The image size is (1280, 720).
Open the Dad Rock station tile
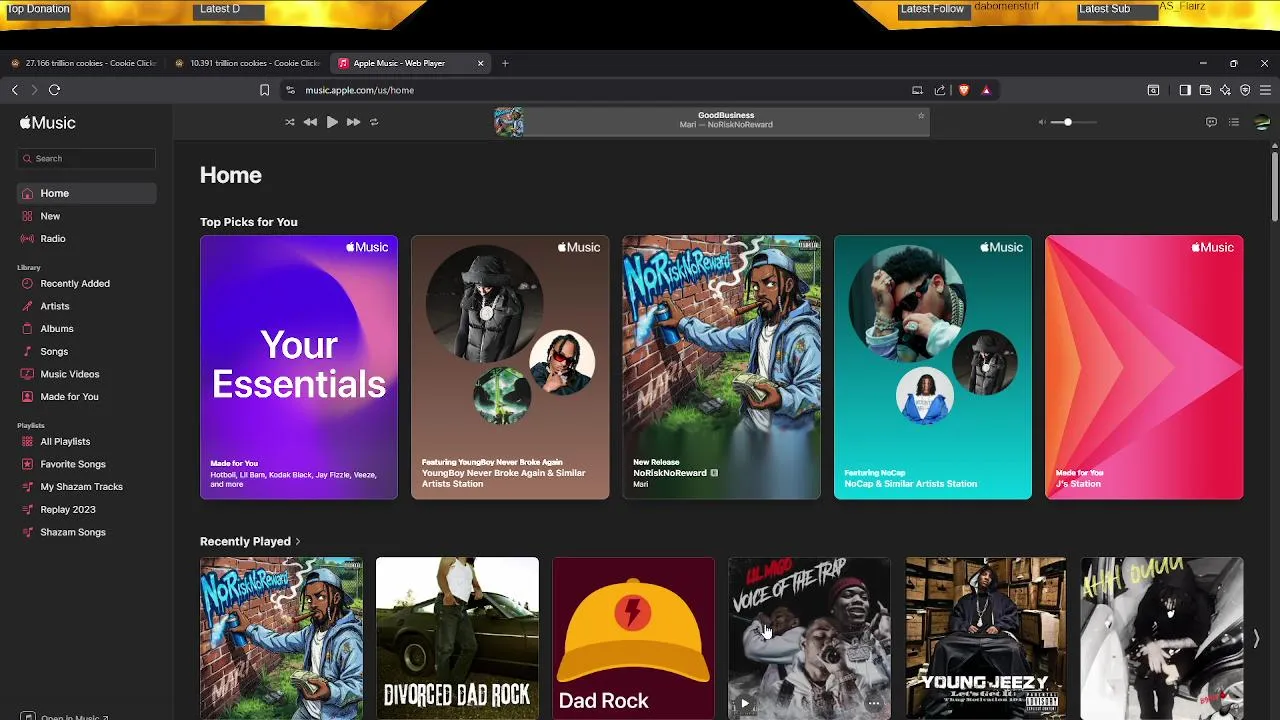(x=634, y=638)
